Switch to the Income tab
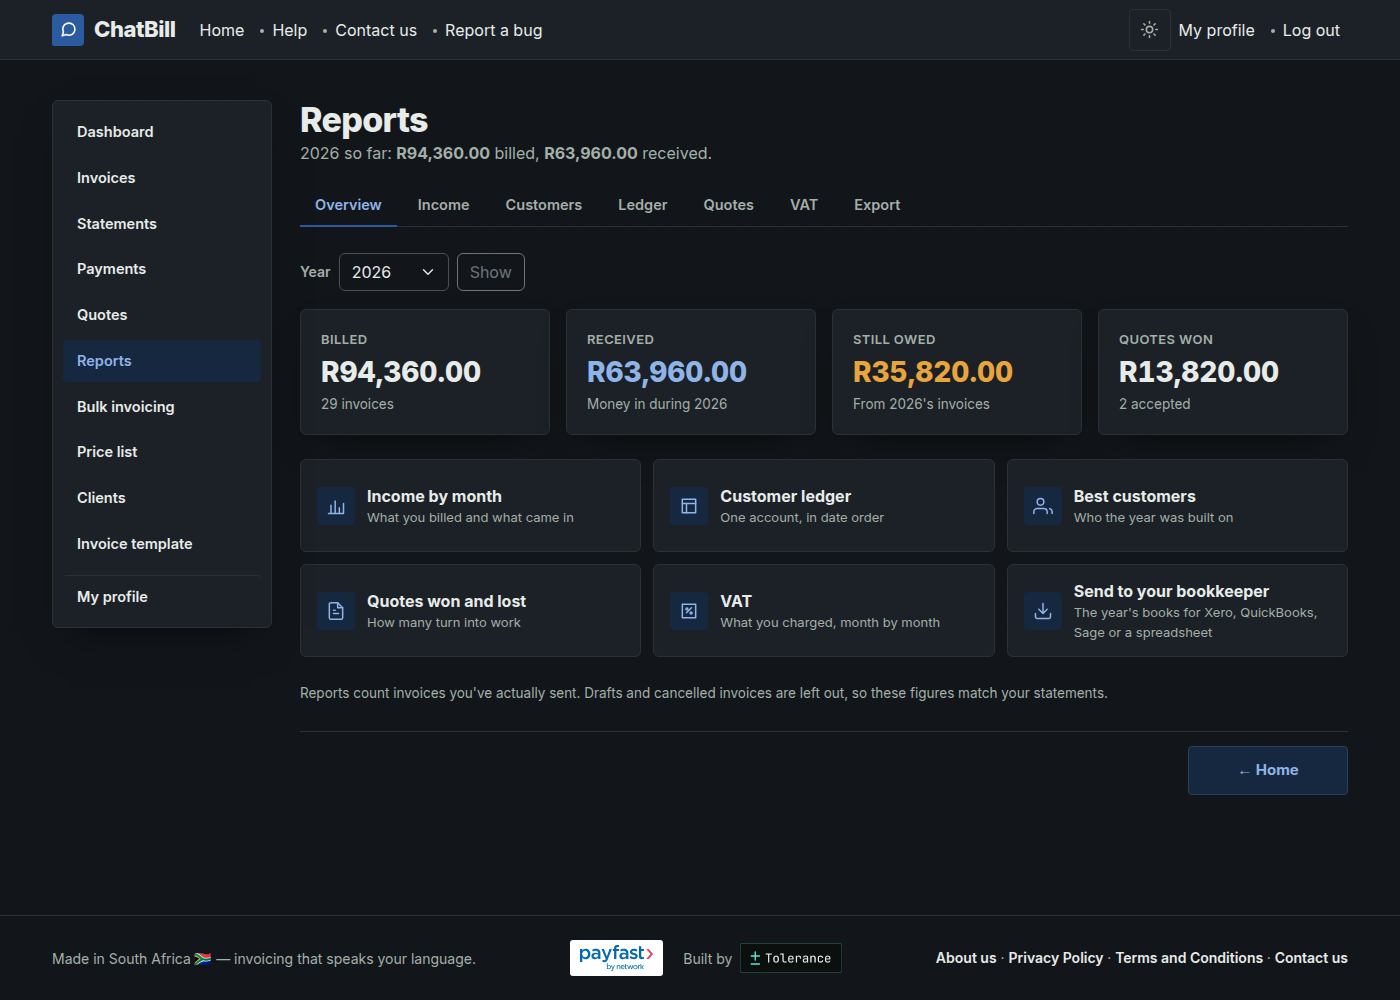Screen dimensions: 1400x1000 click(x=443, y=205)
